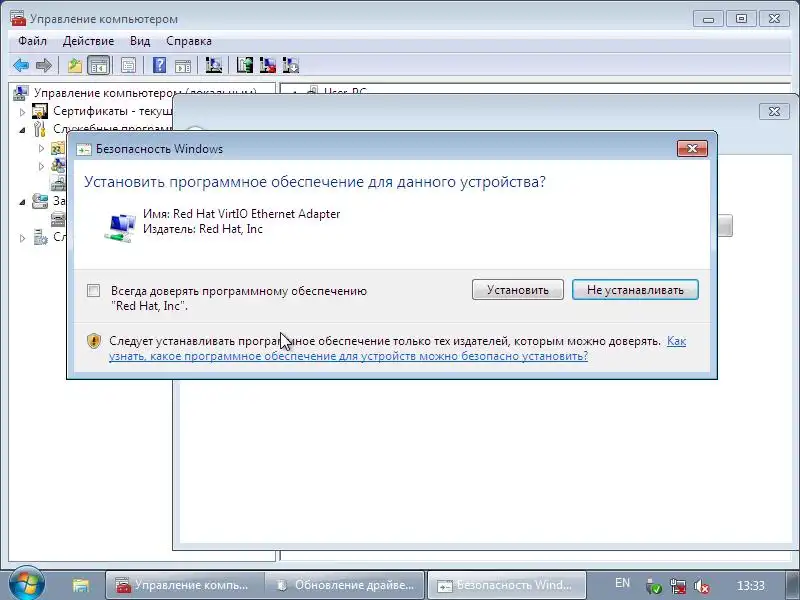Select 'Издатель: Red Hat, Inc' text
The width and height of the screenshot is (800, 600).
[x=203, y=229]
